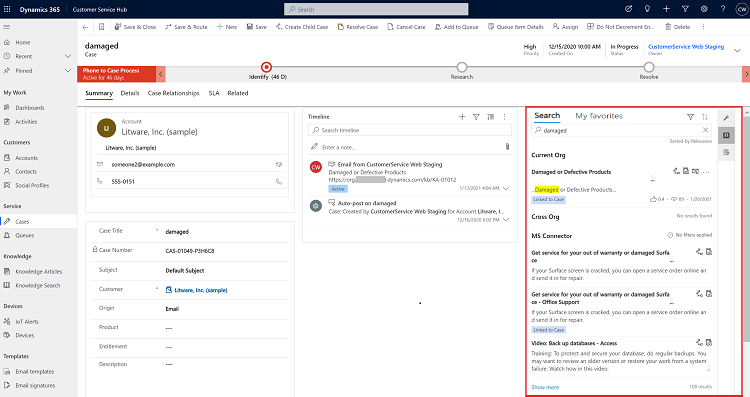Open Knowledge Articles in the sidebar

[38, 271]
